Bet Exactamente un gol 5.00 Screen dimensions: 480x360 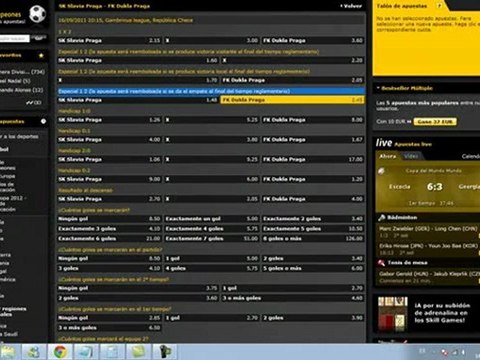[212, 219]
